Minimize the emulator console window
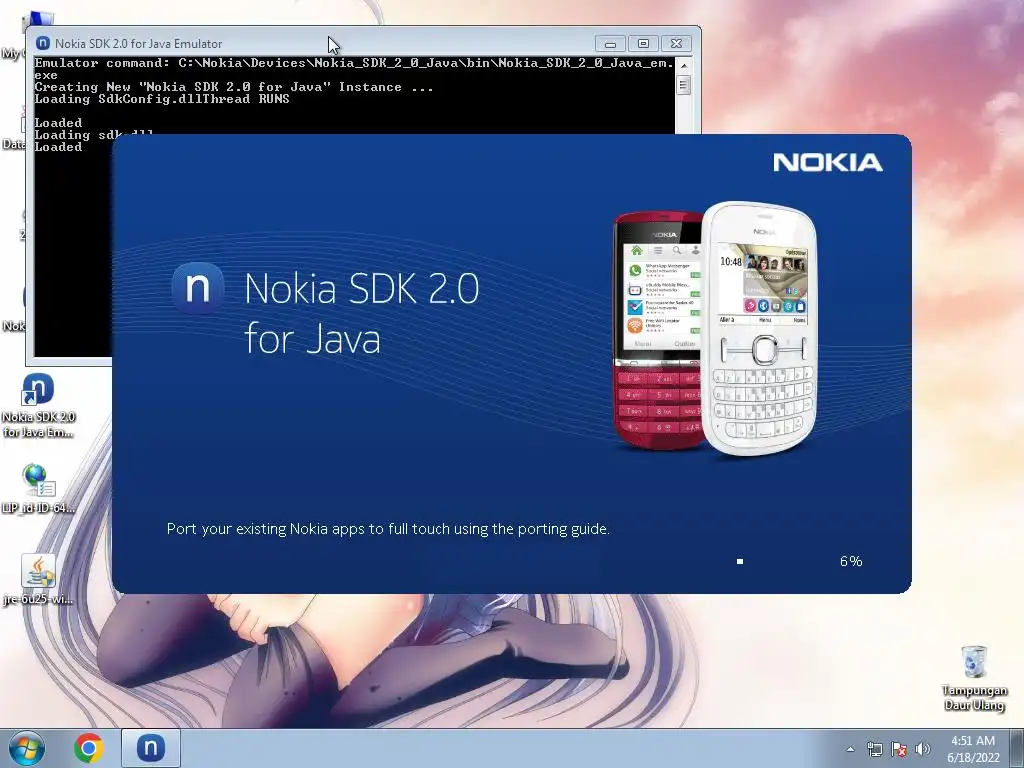The height and width of the screenshot is (768, 1024). coord(611,44)
